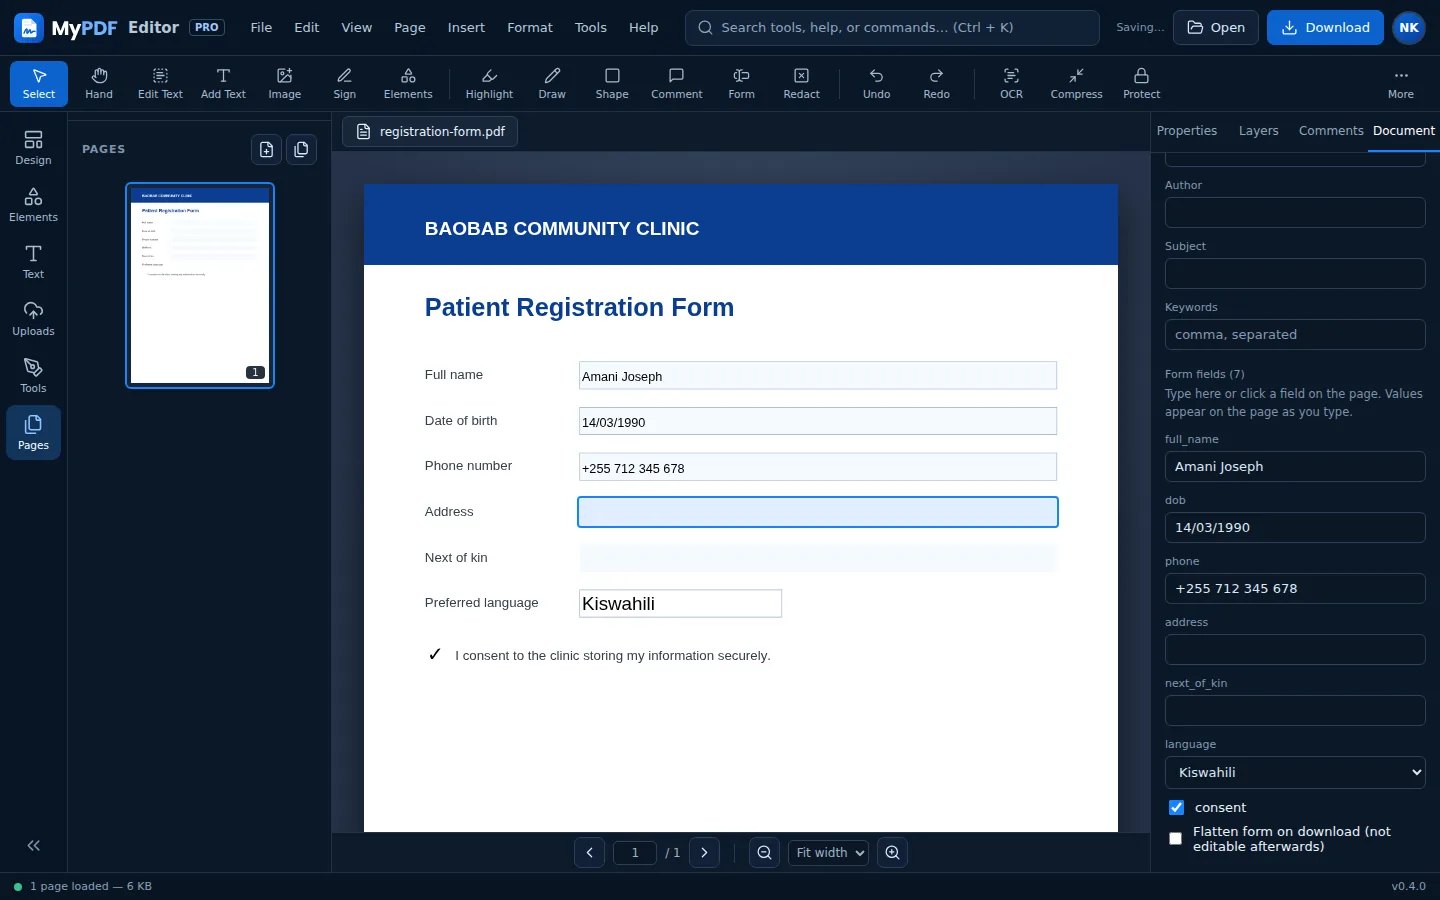
Task: Add a Comment with the toolbar
Action: click(677, 83)
